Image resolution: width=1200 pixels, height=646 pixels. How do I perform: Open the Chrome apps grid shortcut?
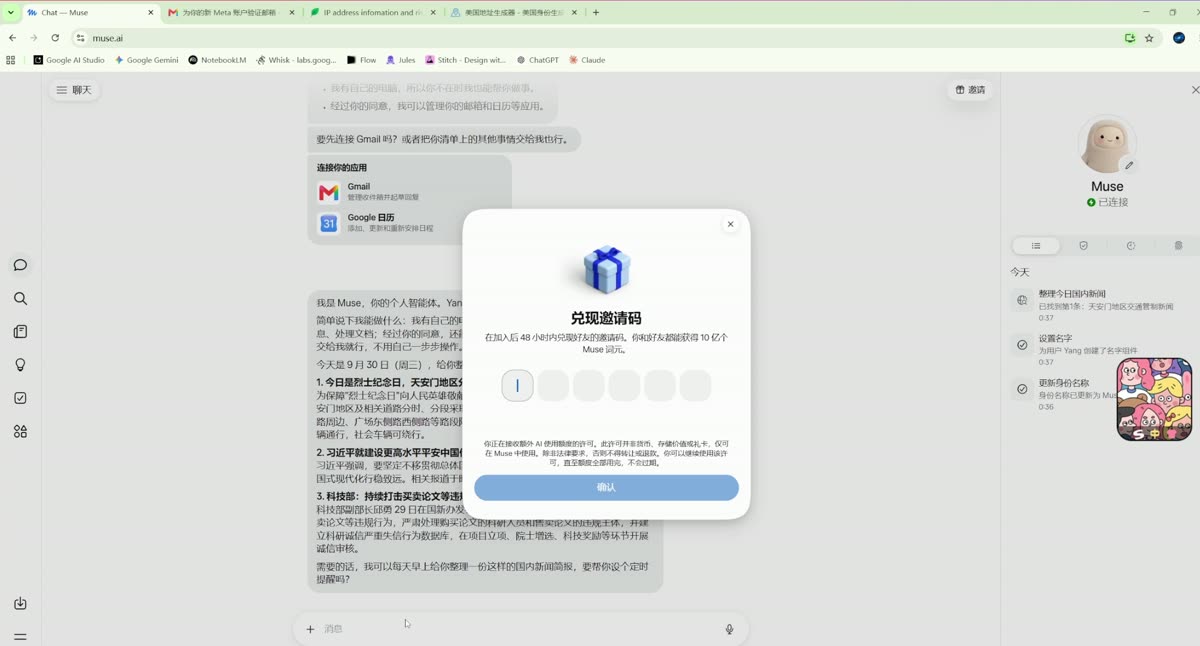(11, 60)
